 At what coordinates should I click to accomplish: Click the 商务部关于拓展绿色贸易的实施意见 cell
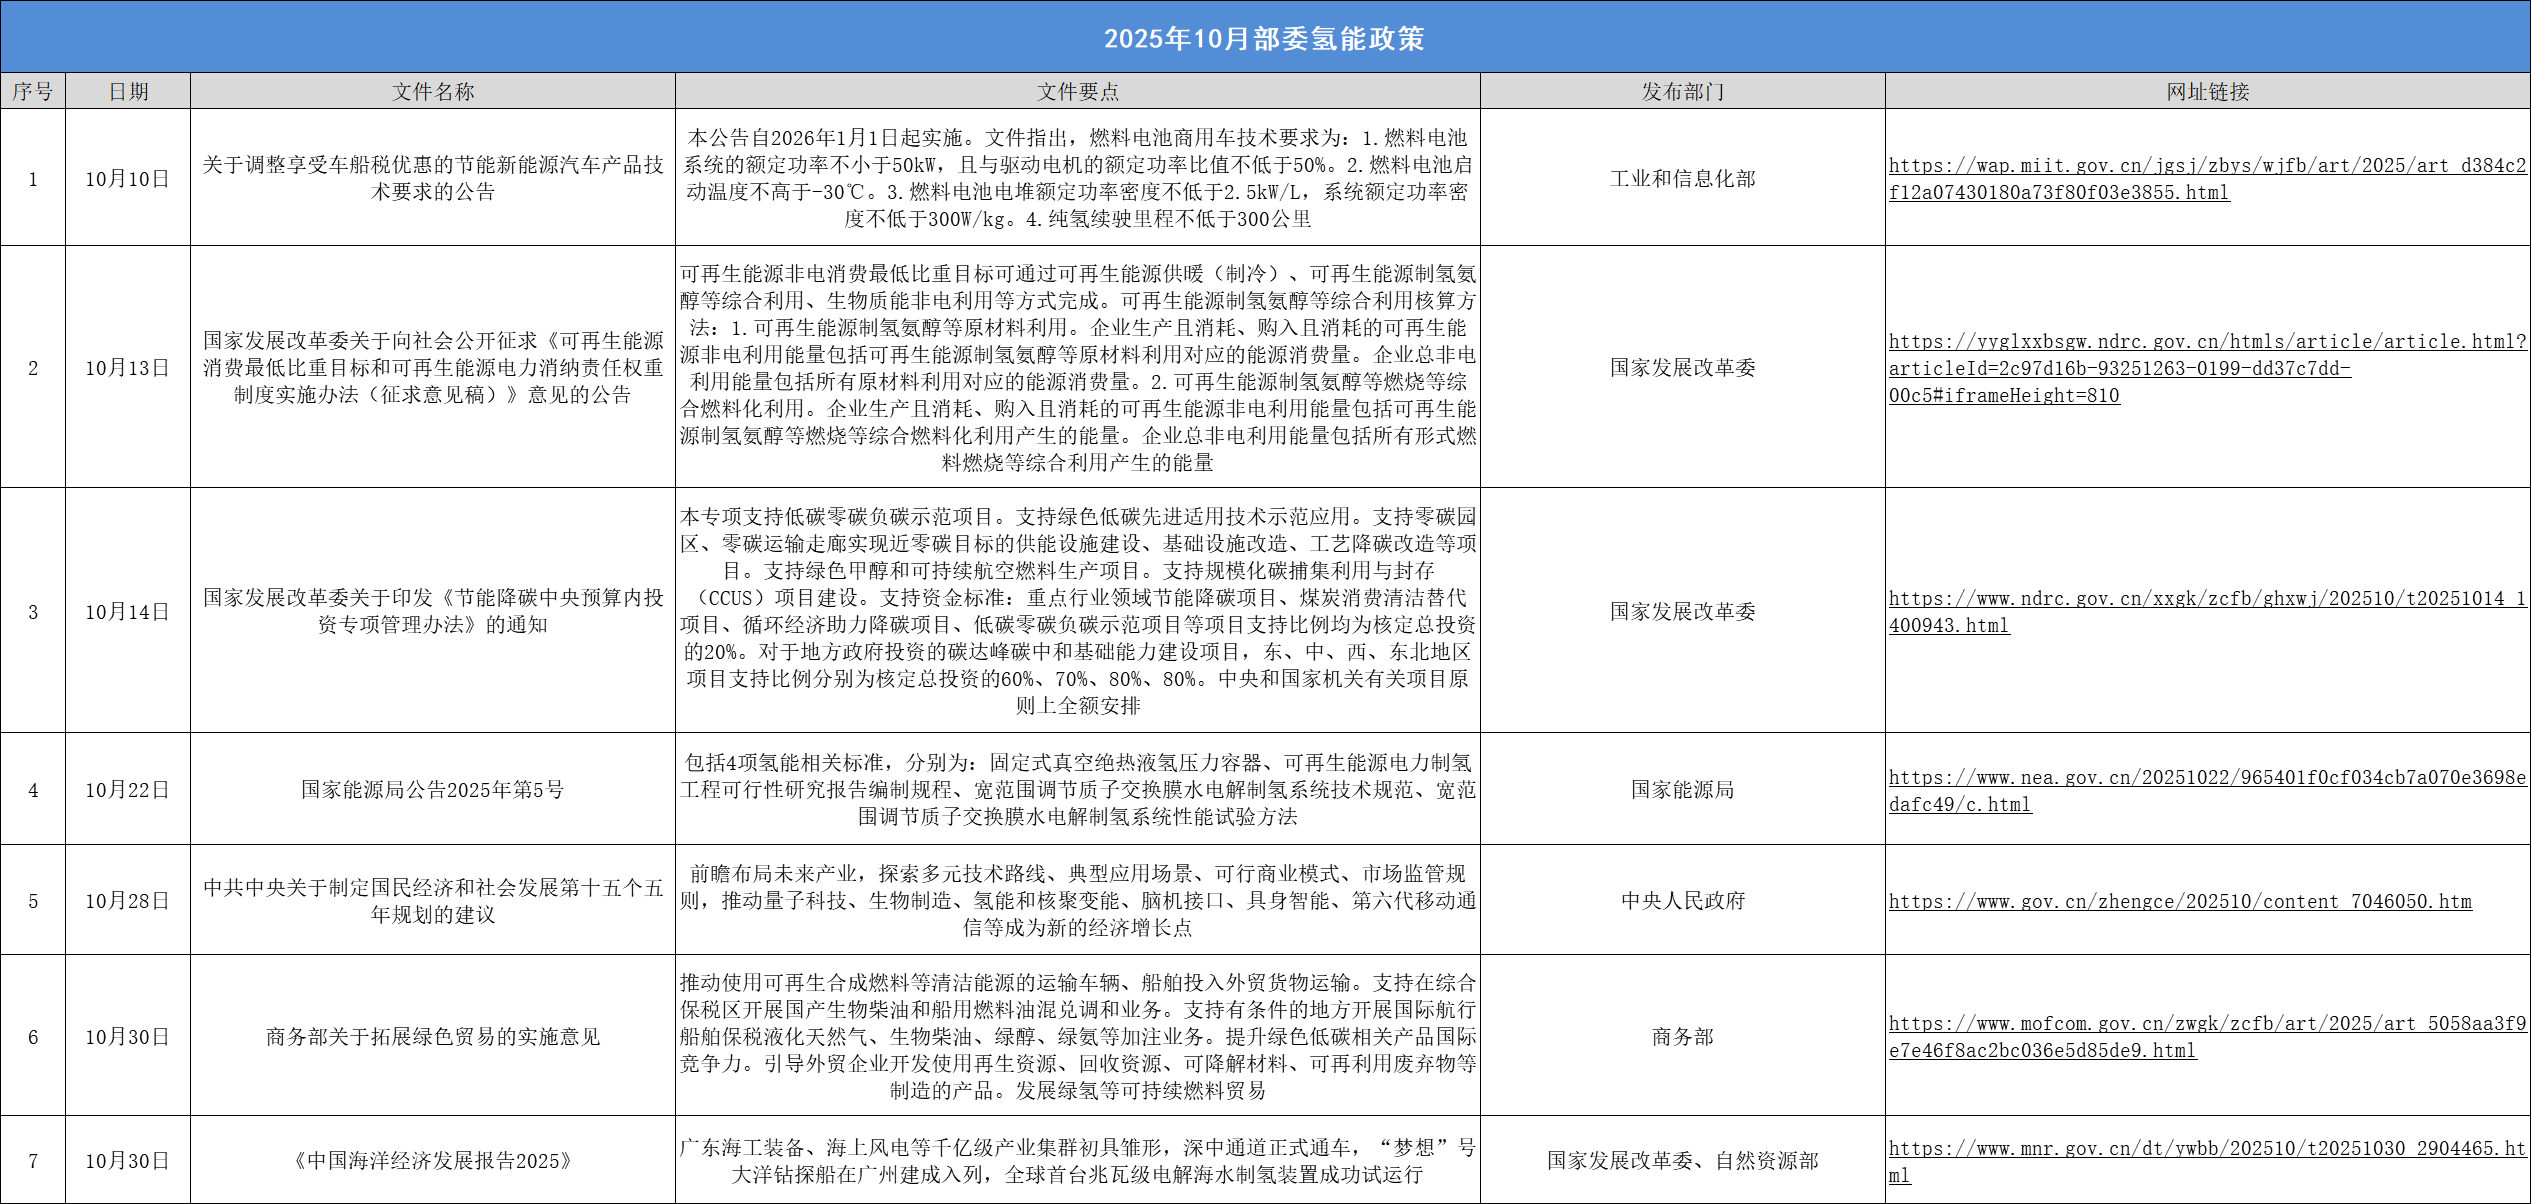click(432, 1037)
